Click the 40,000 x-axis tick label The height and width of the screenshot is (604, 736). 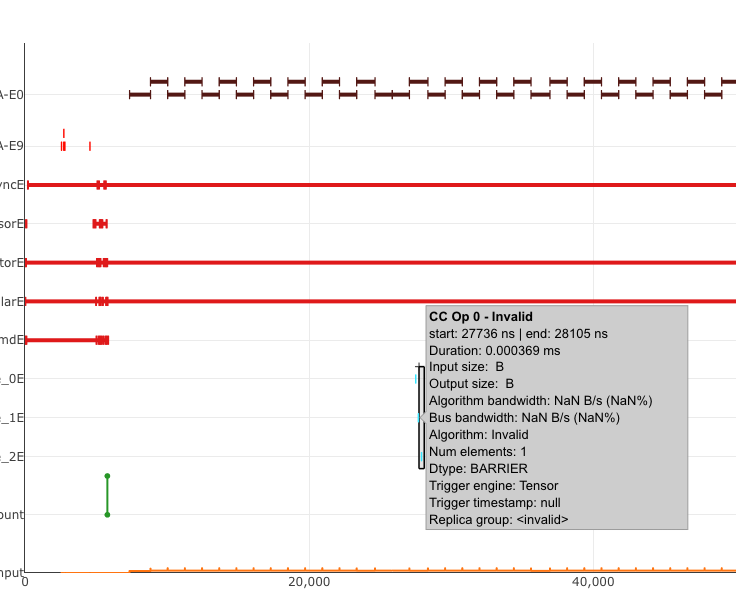click(593, 582)
